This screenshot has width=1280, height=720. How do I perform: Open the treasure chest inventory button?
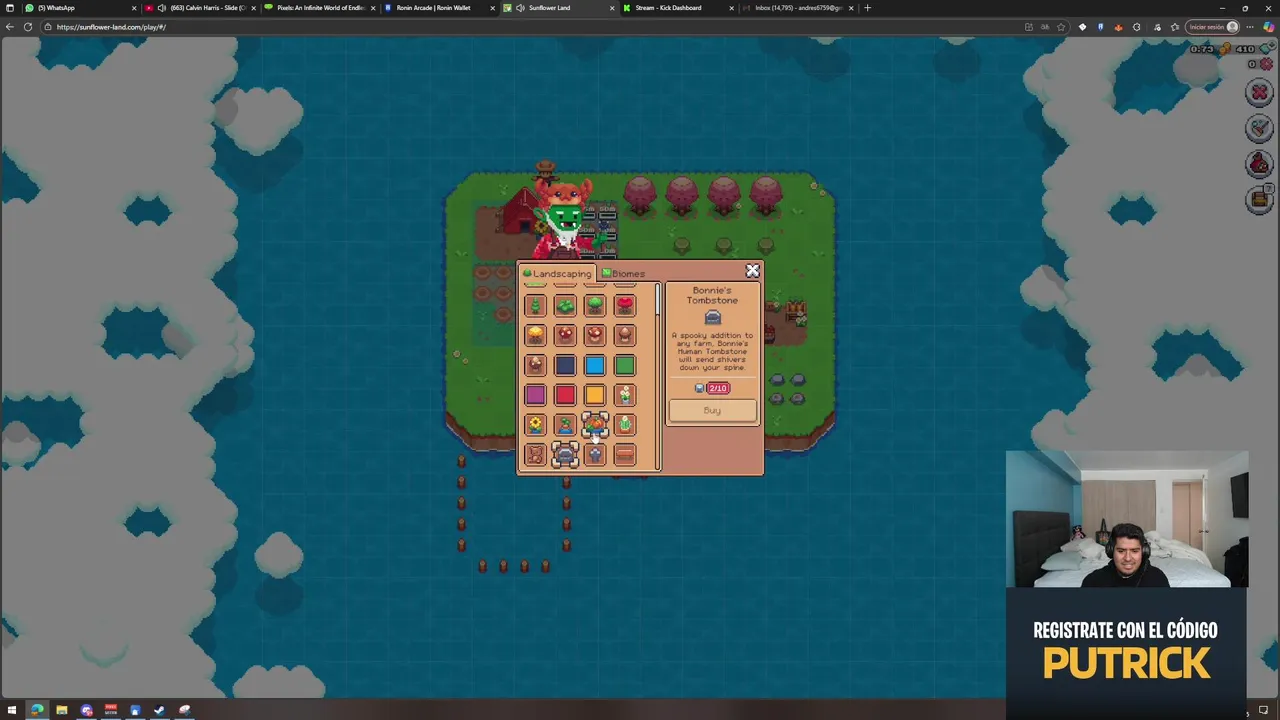1259,199
